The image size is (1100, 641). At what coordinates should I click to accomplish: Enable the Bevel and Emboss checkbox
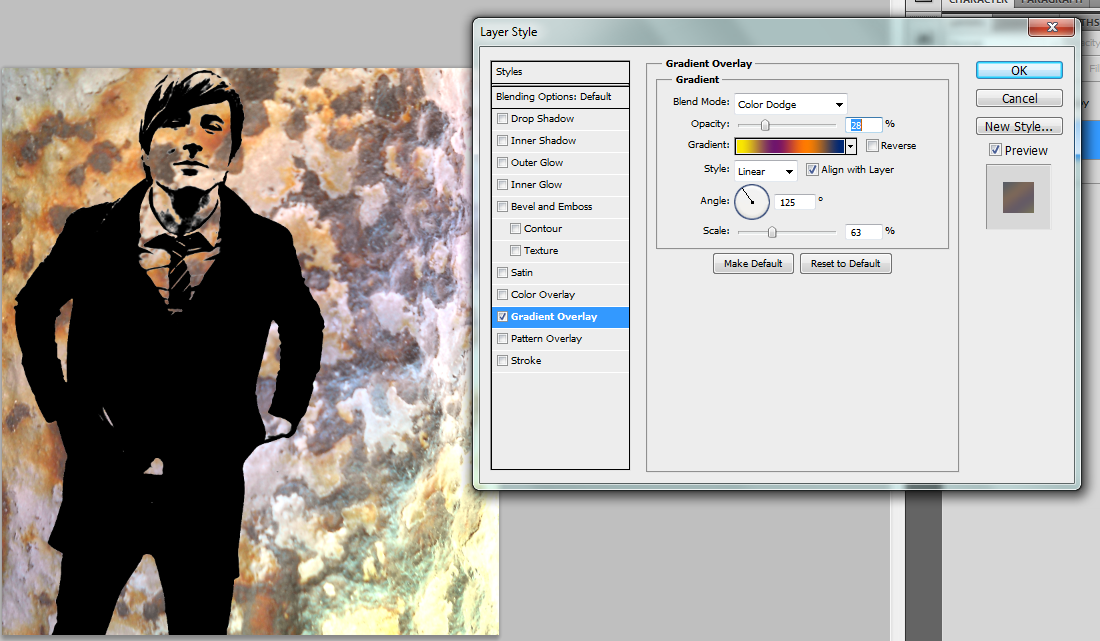(x=502, y=206)
